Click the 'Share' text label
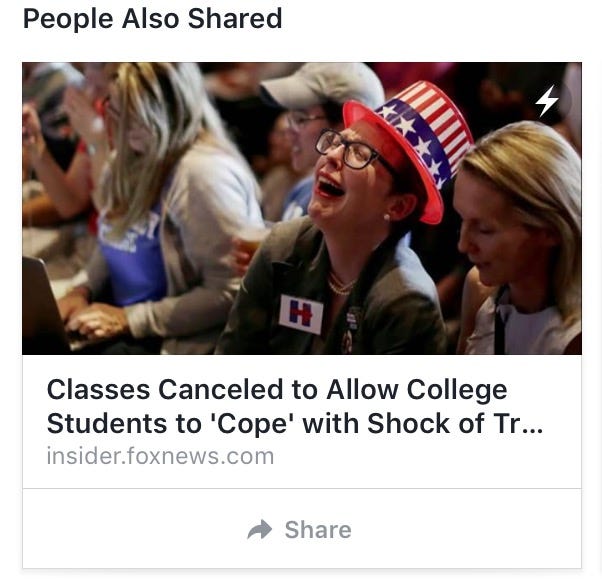602x581 pixels. point(318,530)
